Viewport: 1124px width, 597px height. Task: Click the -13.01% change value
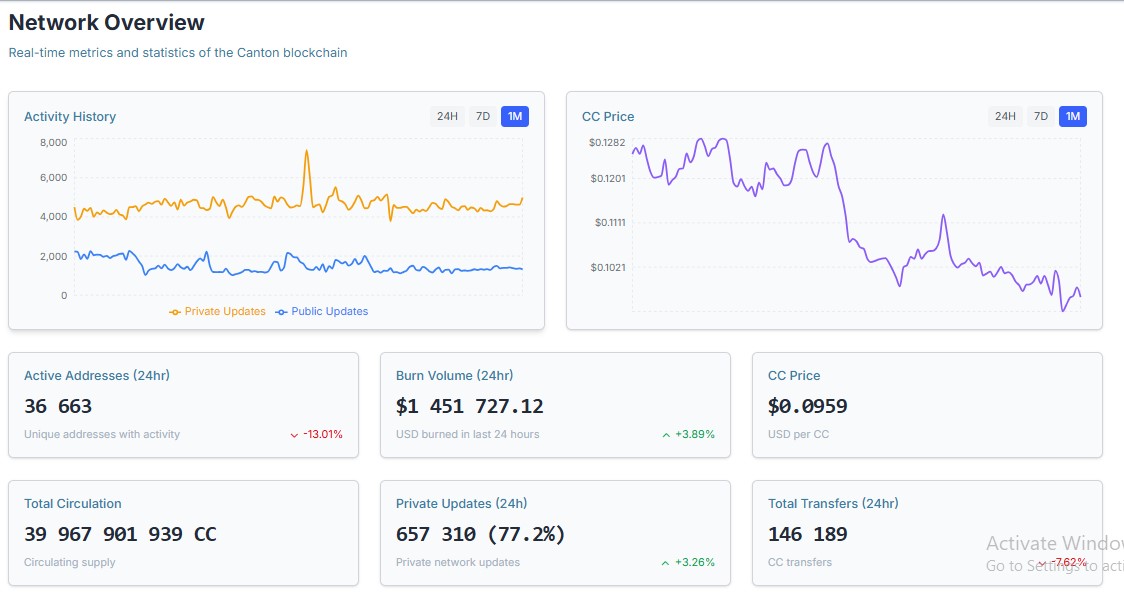click(323, 434)
